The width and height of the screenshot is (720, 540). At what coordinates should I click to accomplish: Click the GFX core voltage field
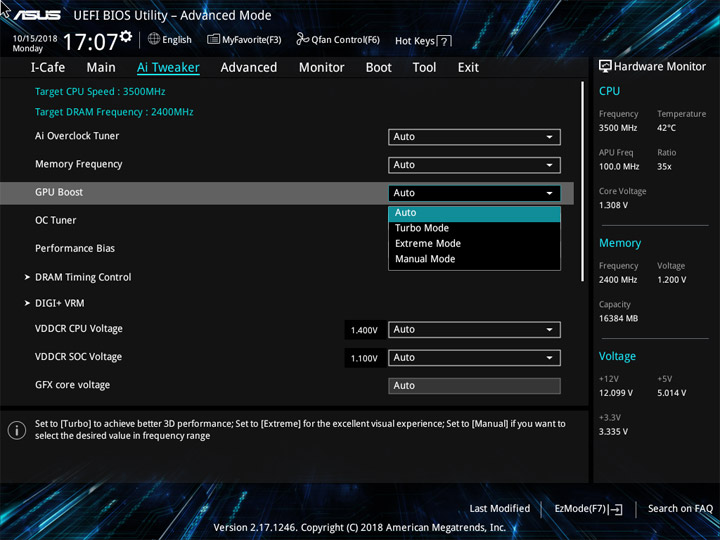[474, 386]
